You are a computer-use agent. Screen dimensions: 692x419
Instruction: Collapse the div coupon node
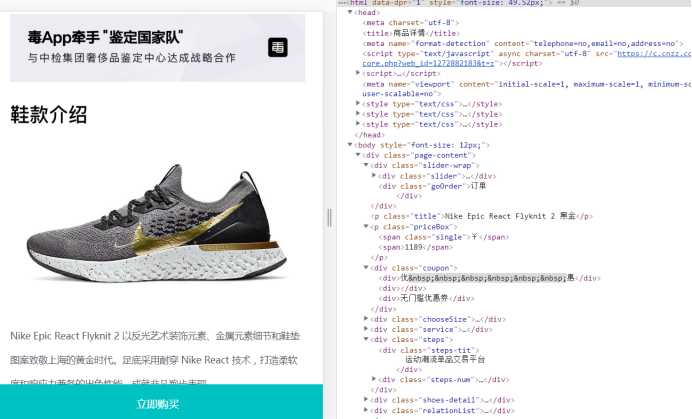pyautogui.click(x=366, y=268)
